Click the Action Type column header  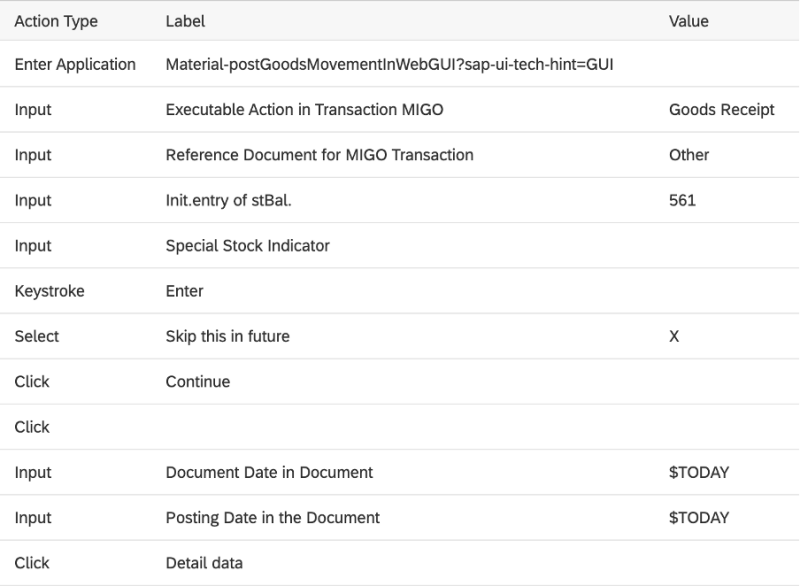point(57,20)
